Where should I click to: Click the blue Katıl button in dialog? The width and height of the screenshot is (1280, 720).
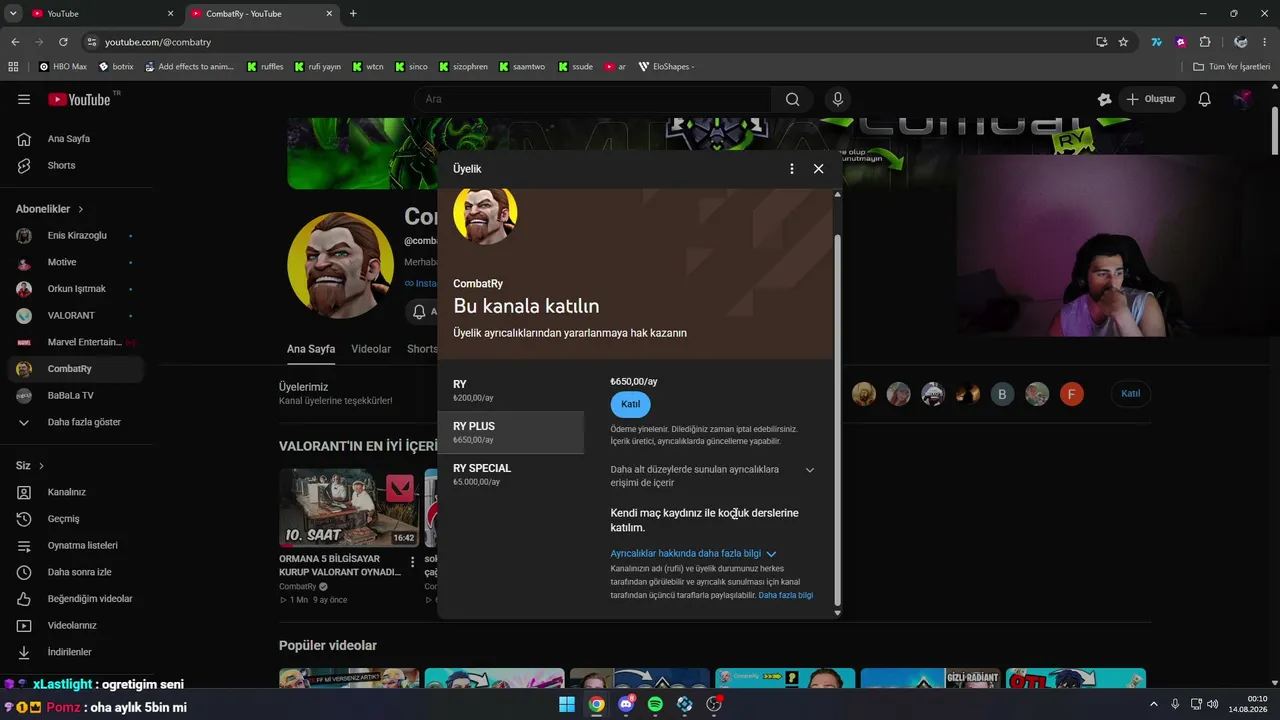[630, 404]
